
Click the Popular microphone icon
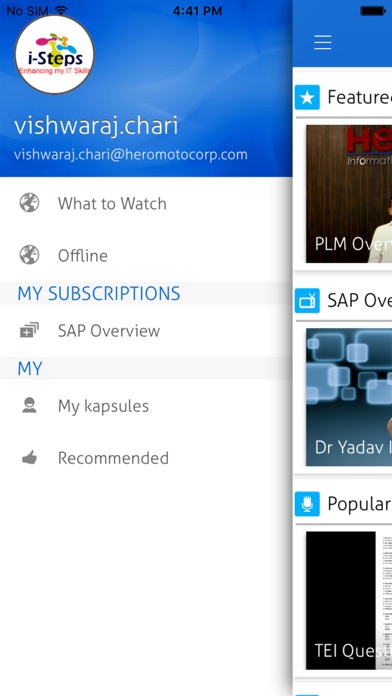(x=307, y=504)
